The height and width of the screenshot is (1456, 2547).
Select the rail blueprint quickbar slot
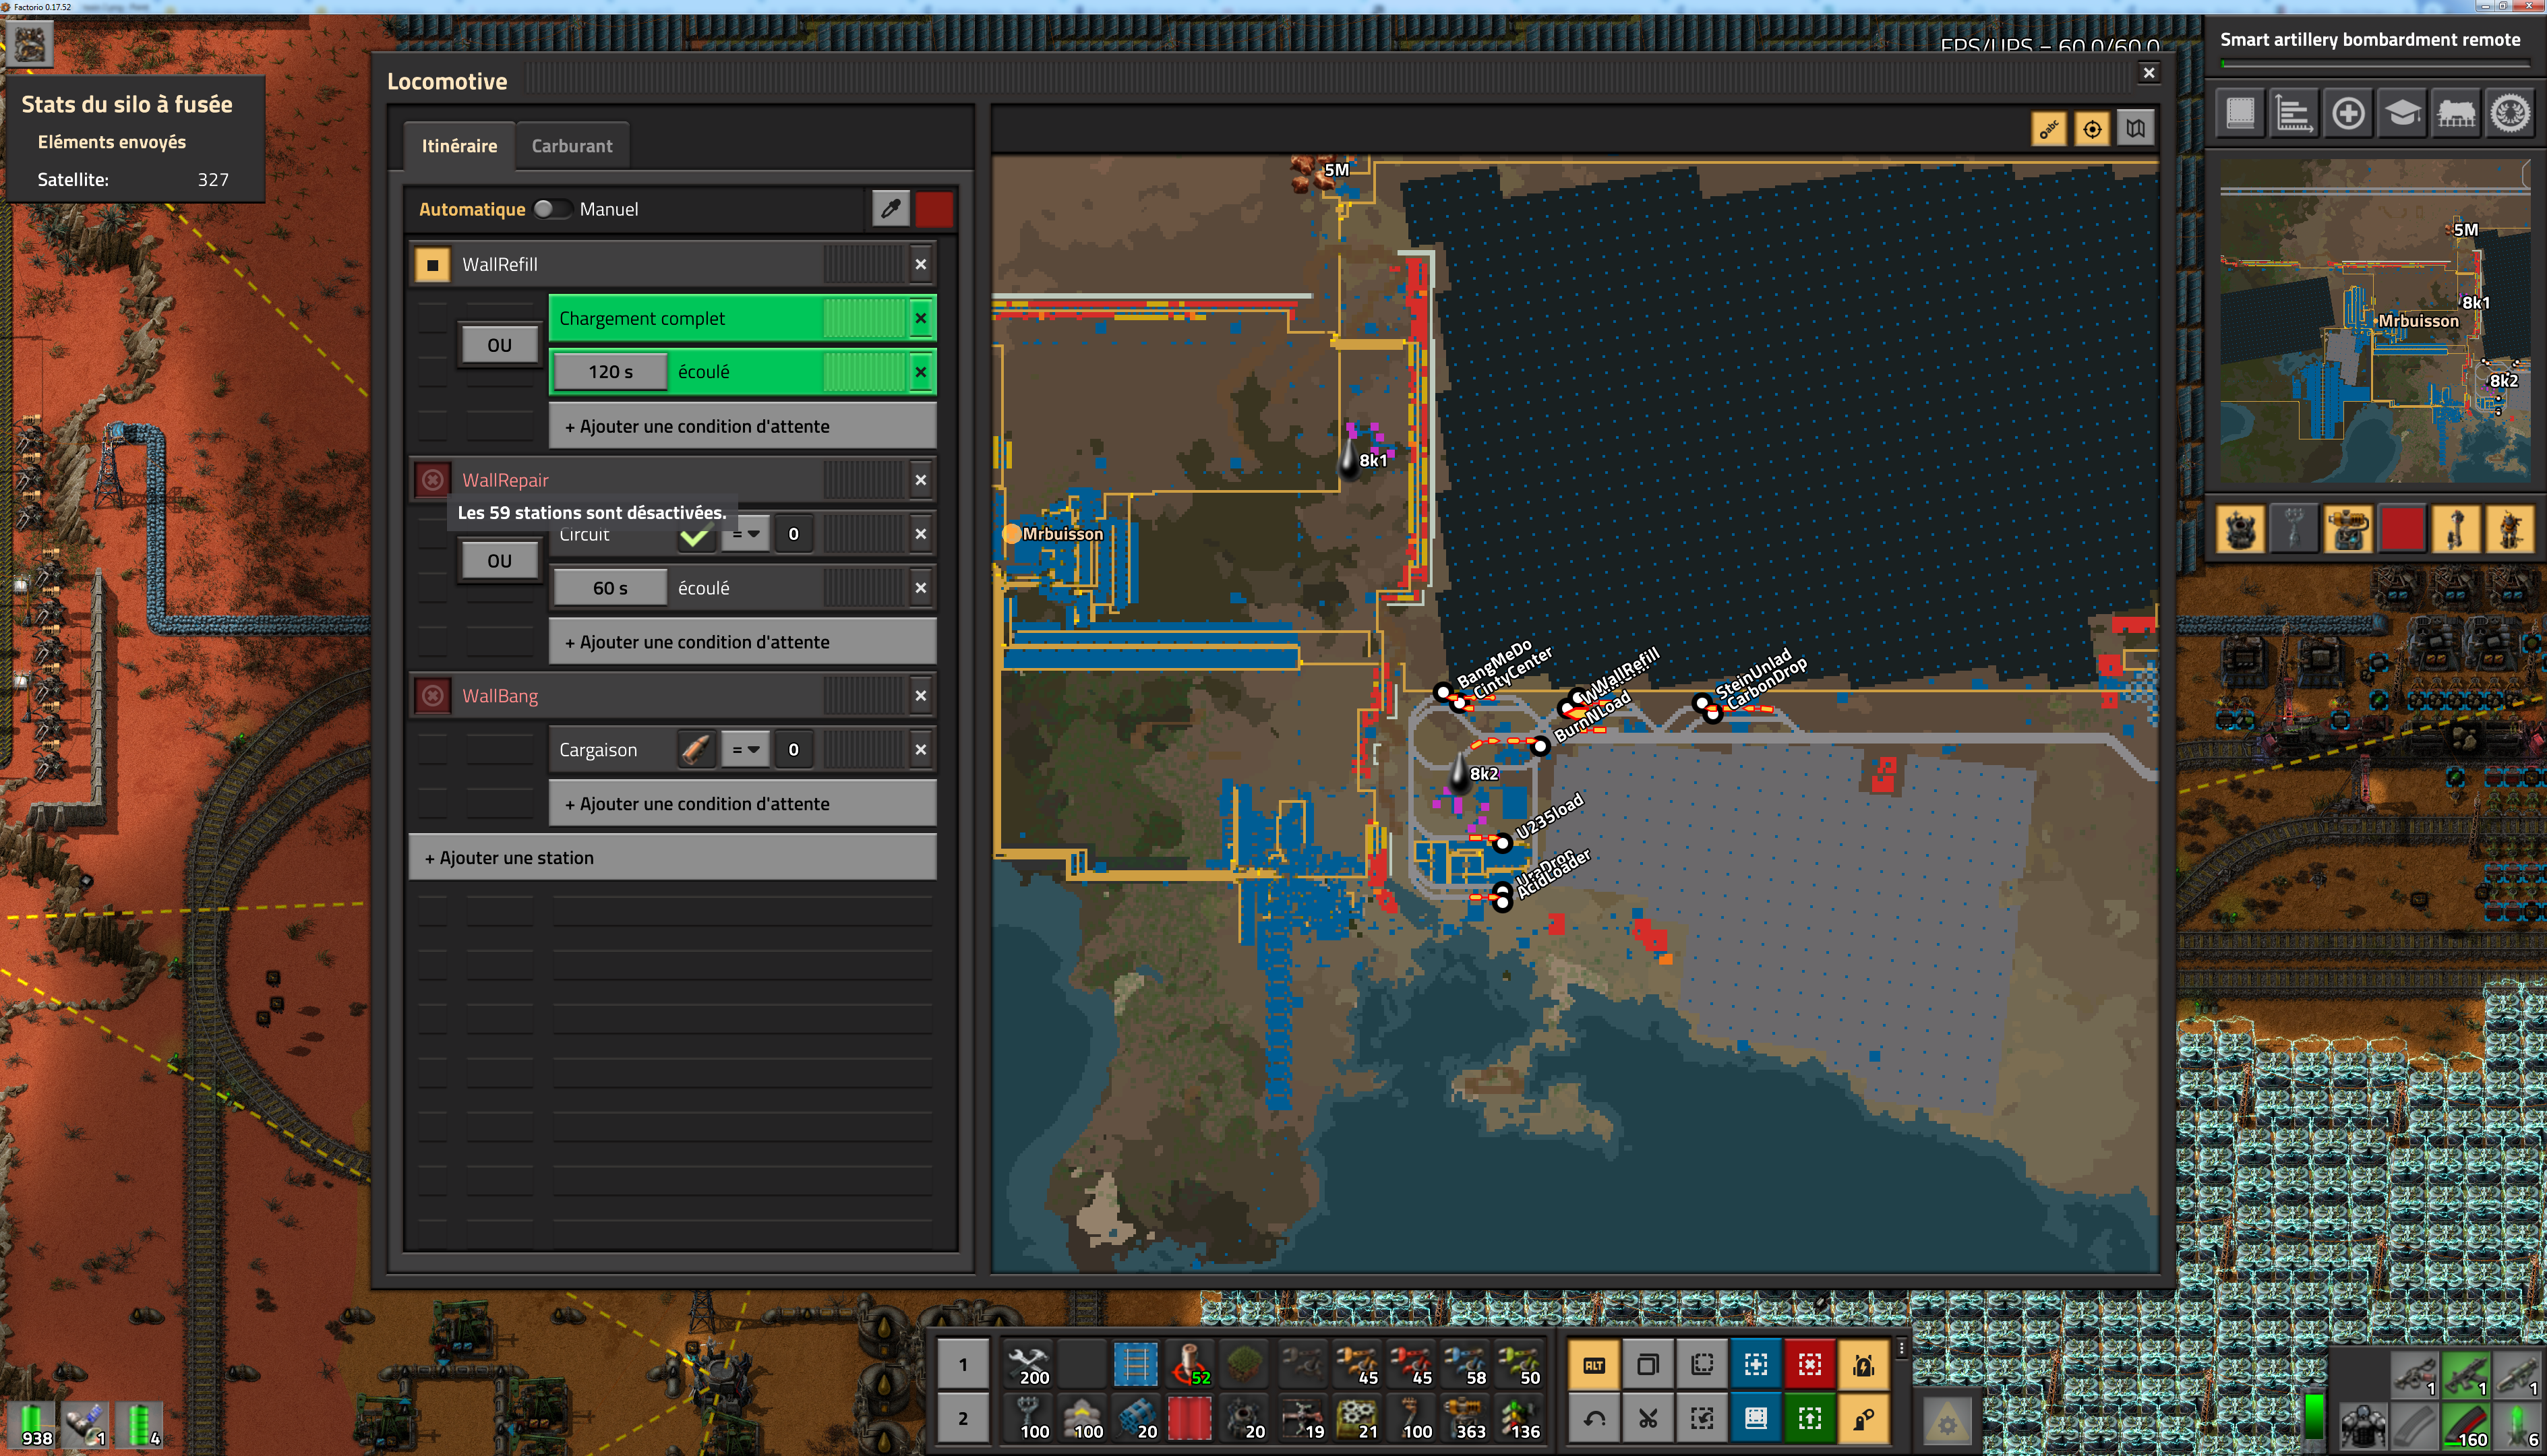1135,1365
